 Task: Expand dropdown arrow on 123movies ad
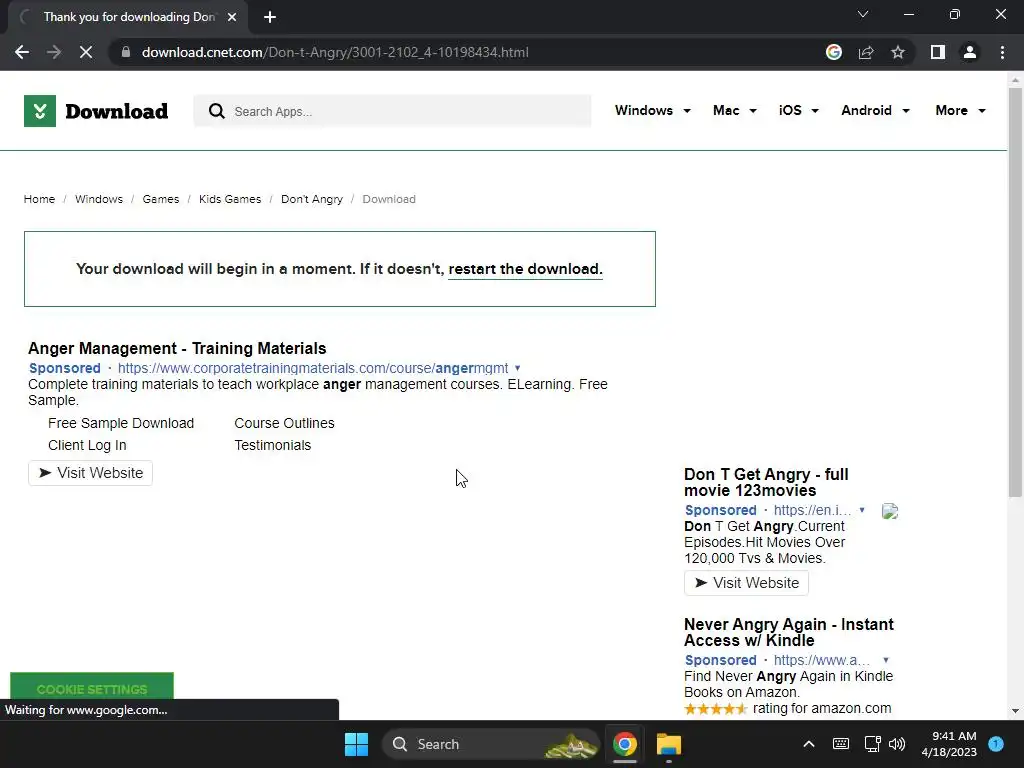pyautogui.click(x=862, y=510)
